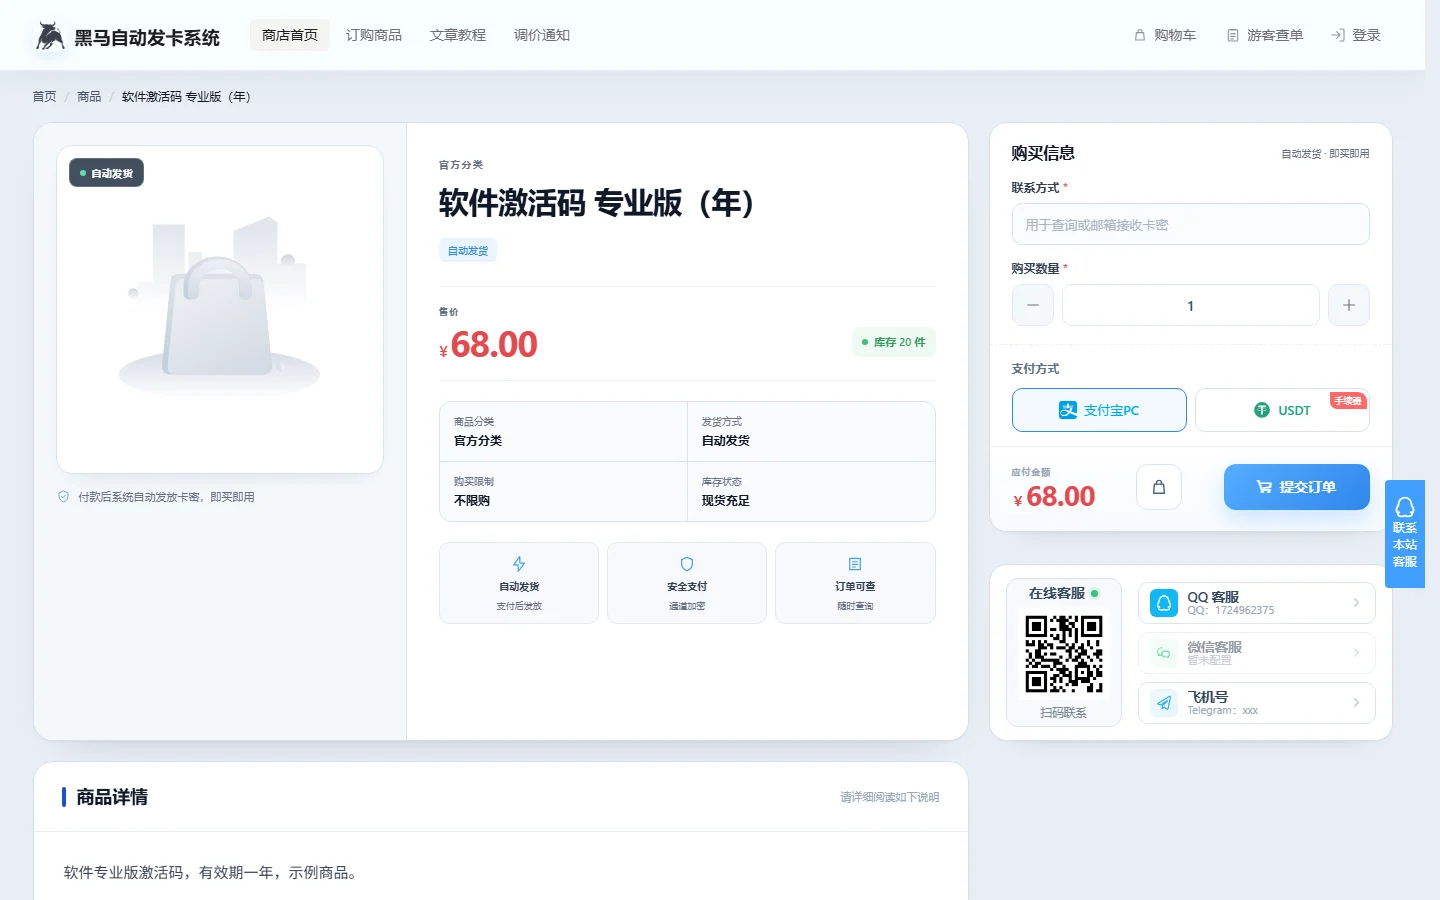
Task: Increase purchase quantity with plus button
Action: tap(1349, 305)
